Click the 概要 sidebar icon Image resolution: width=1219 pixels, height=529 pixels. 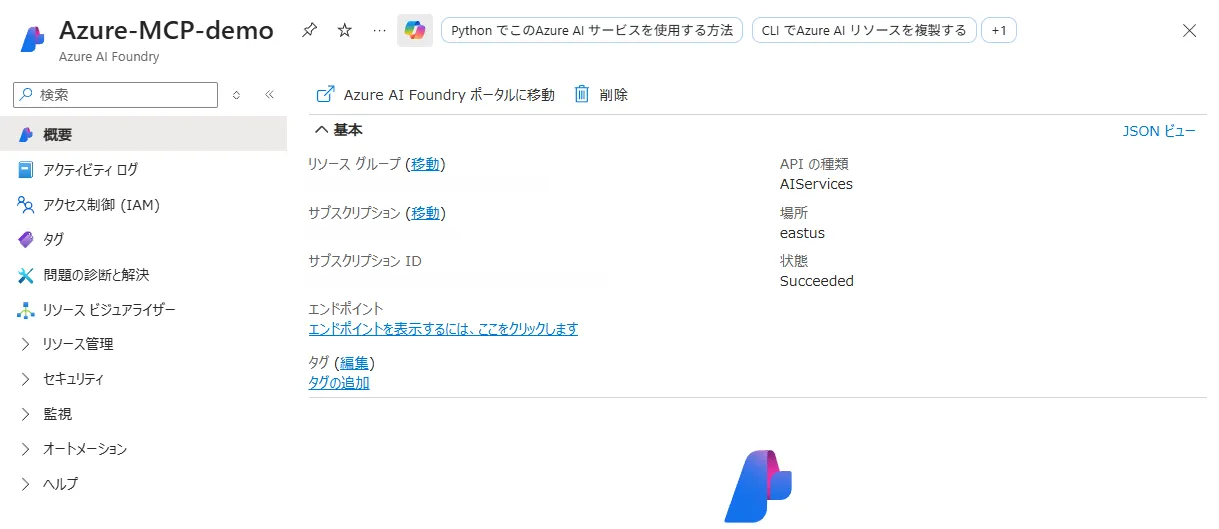point(26,135)
